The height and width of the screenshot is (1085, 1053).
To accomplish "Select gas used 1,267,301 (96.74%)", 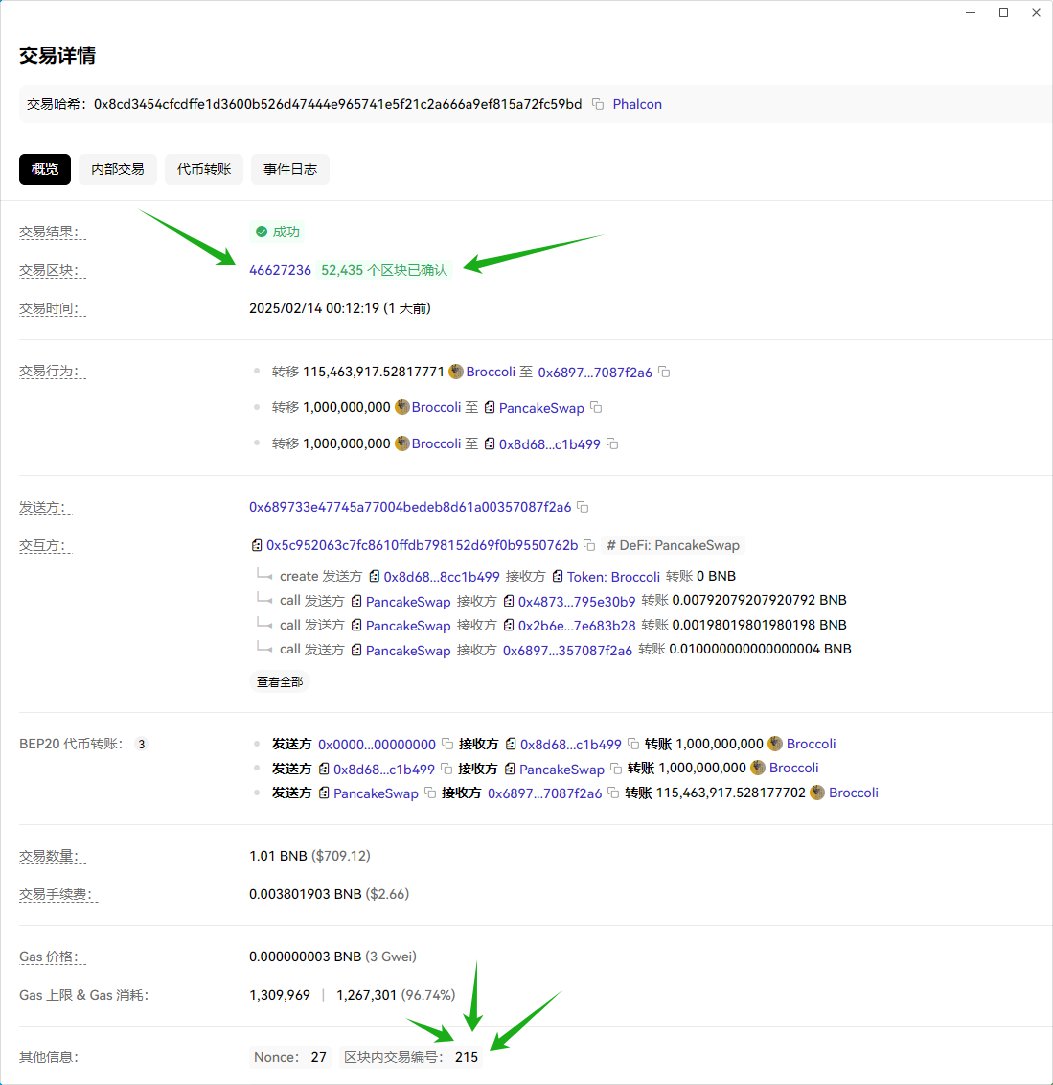I will [x=396, y=995].
